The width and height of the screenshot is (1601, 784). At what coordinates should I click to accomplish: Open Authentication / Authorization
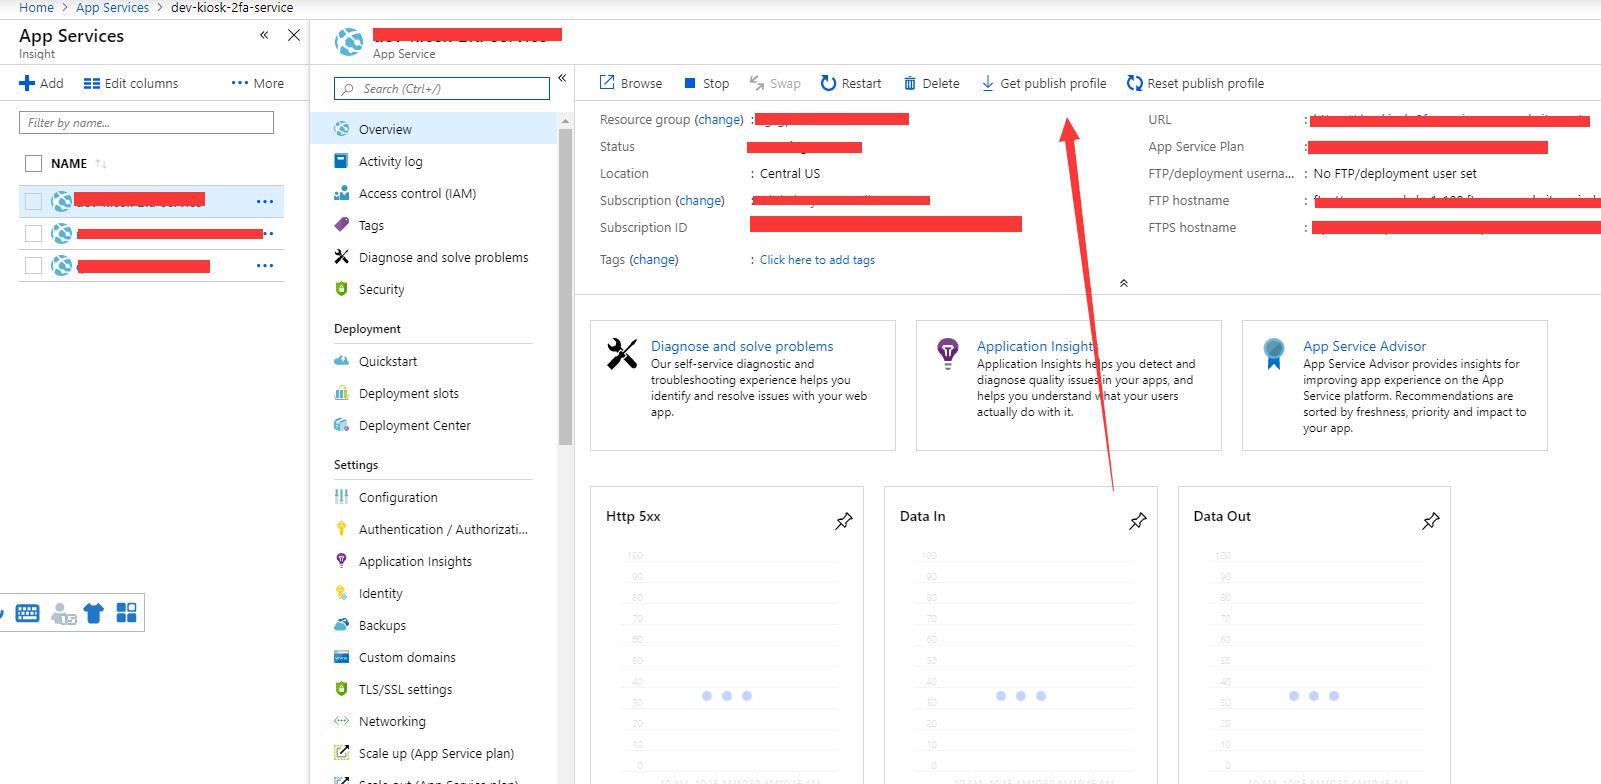445,529
